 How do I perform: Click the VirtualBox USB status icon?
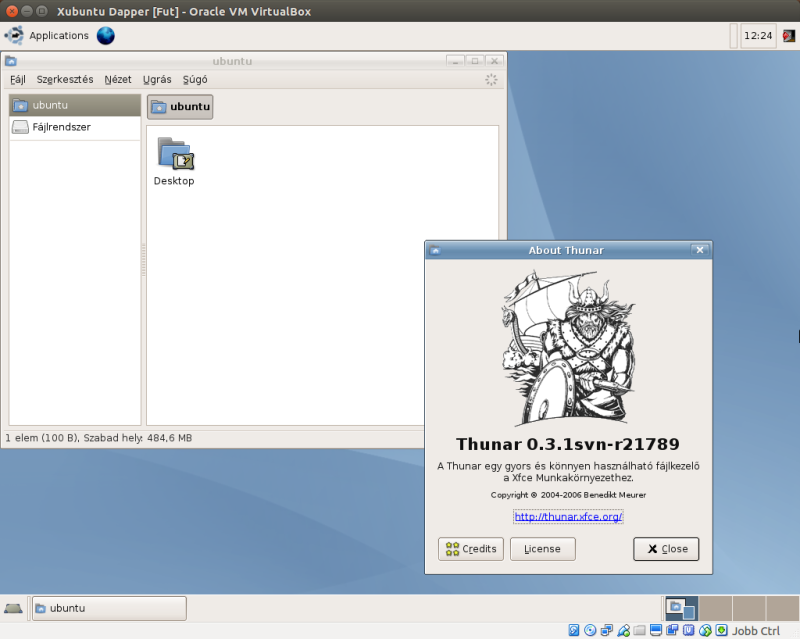click(x=623, y=631)
